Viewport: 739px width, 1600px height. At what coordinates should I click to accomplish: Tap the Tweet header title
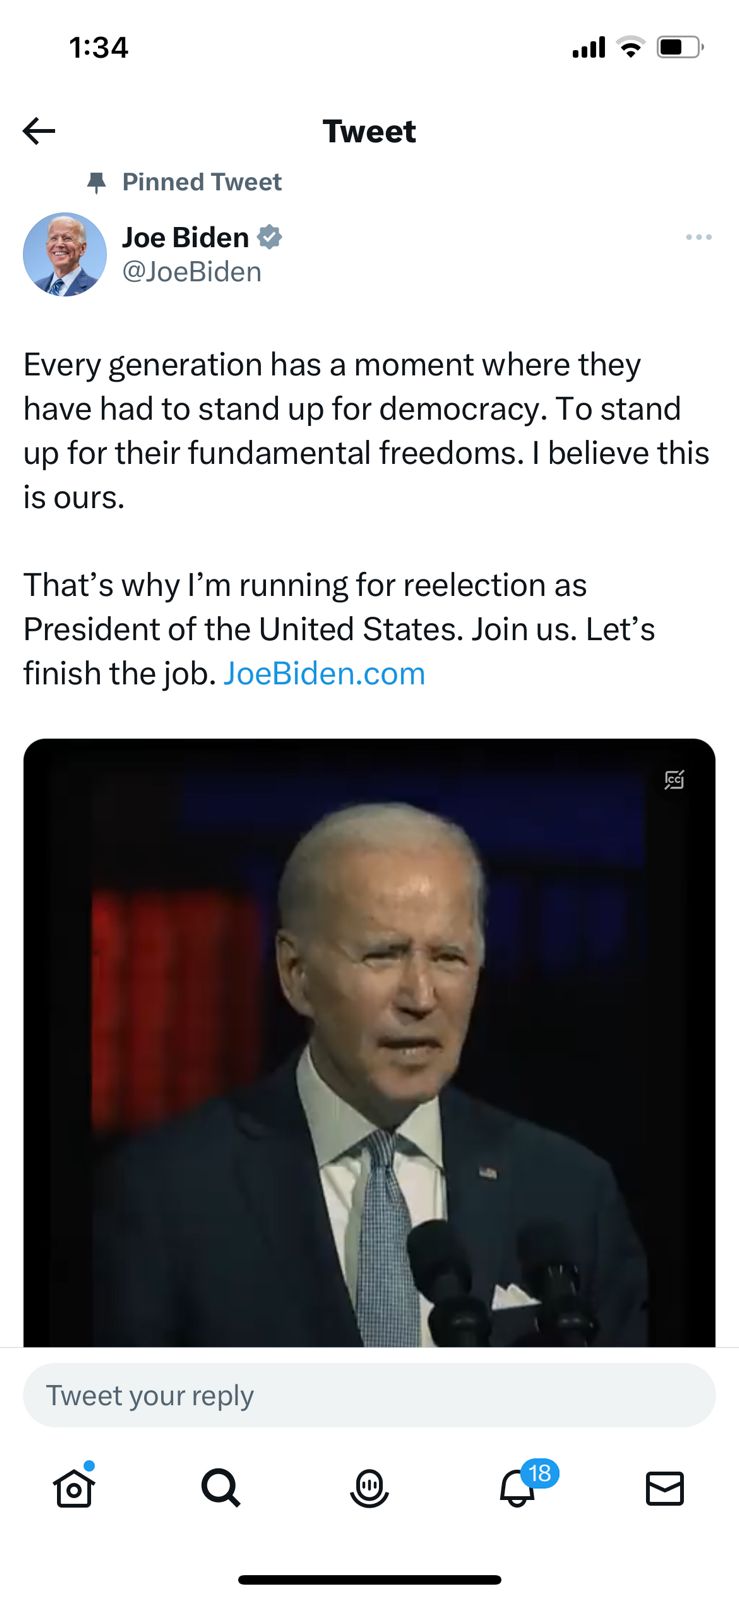click(369, 131)
